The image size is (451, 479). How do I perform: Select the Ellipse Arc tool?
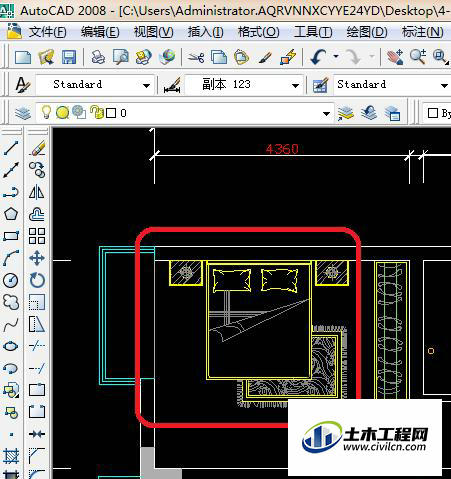(11, 368)
